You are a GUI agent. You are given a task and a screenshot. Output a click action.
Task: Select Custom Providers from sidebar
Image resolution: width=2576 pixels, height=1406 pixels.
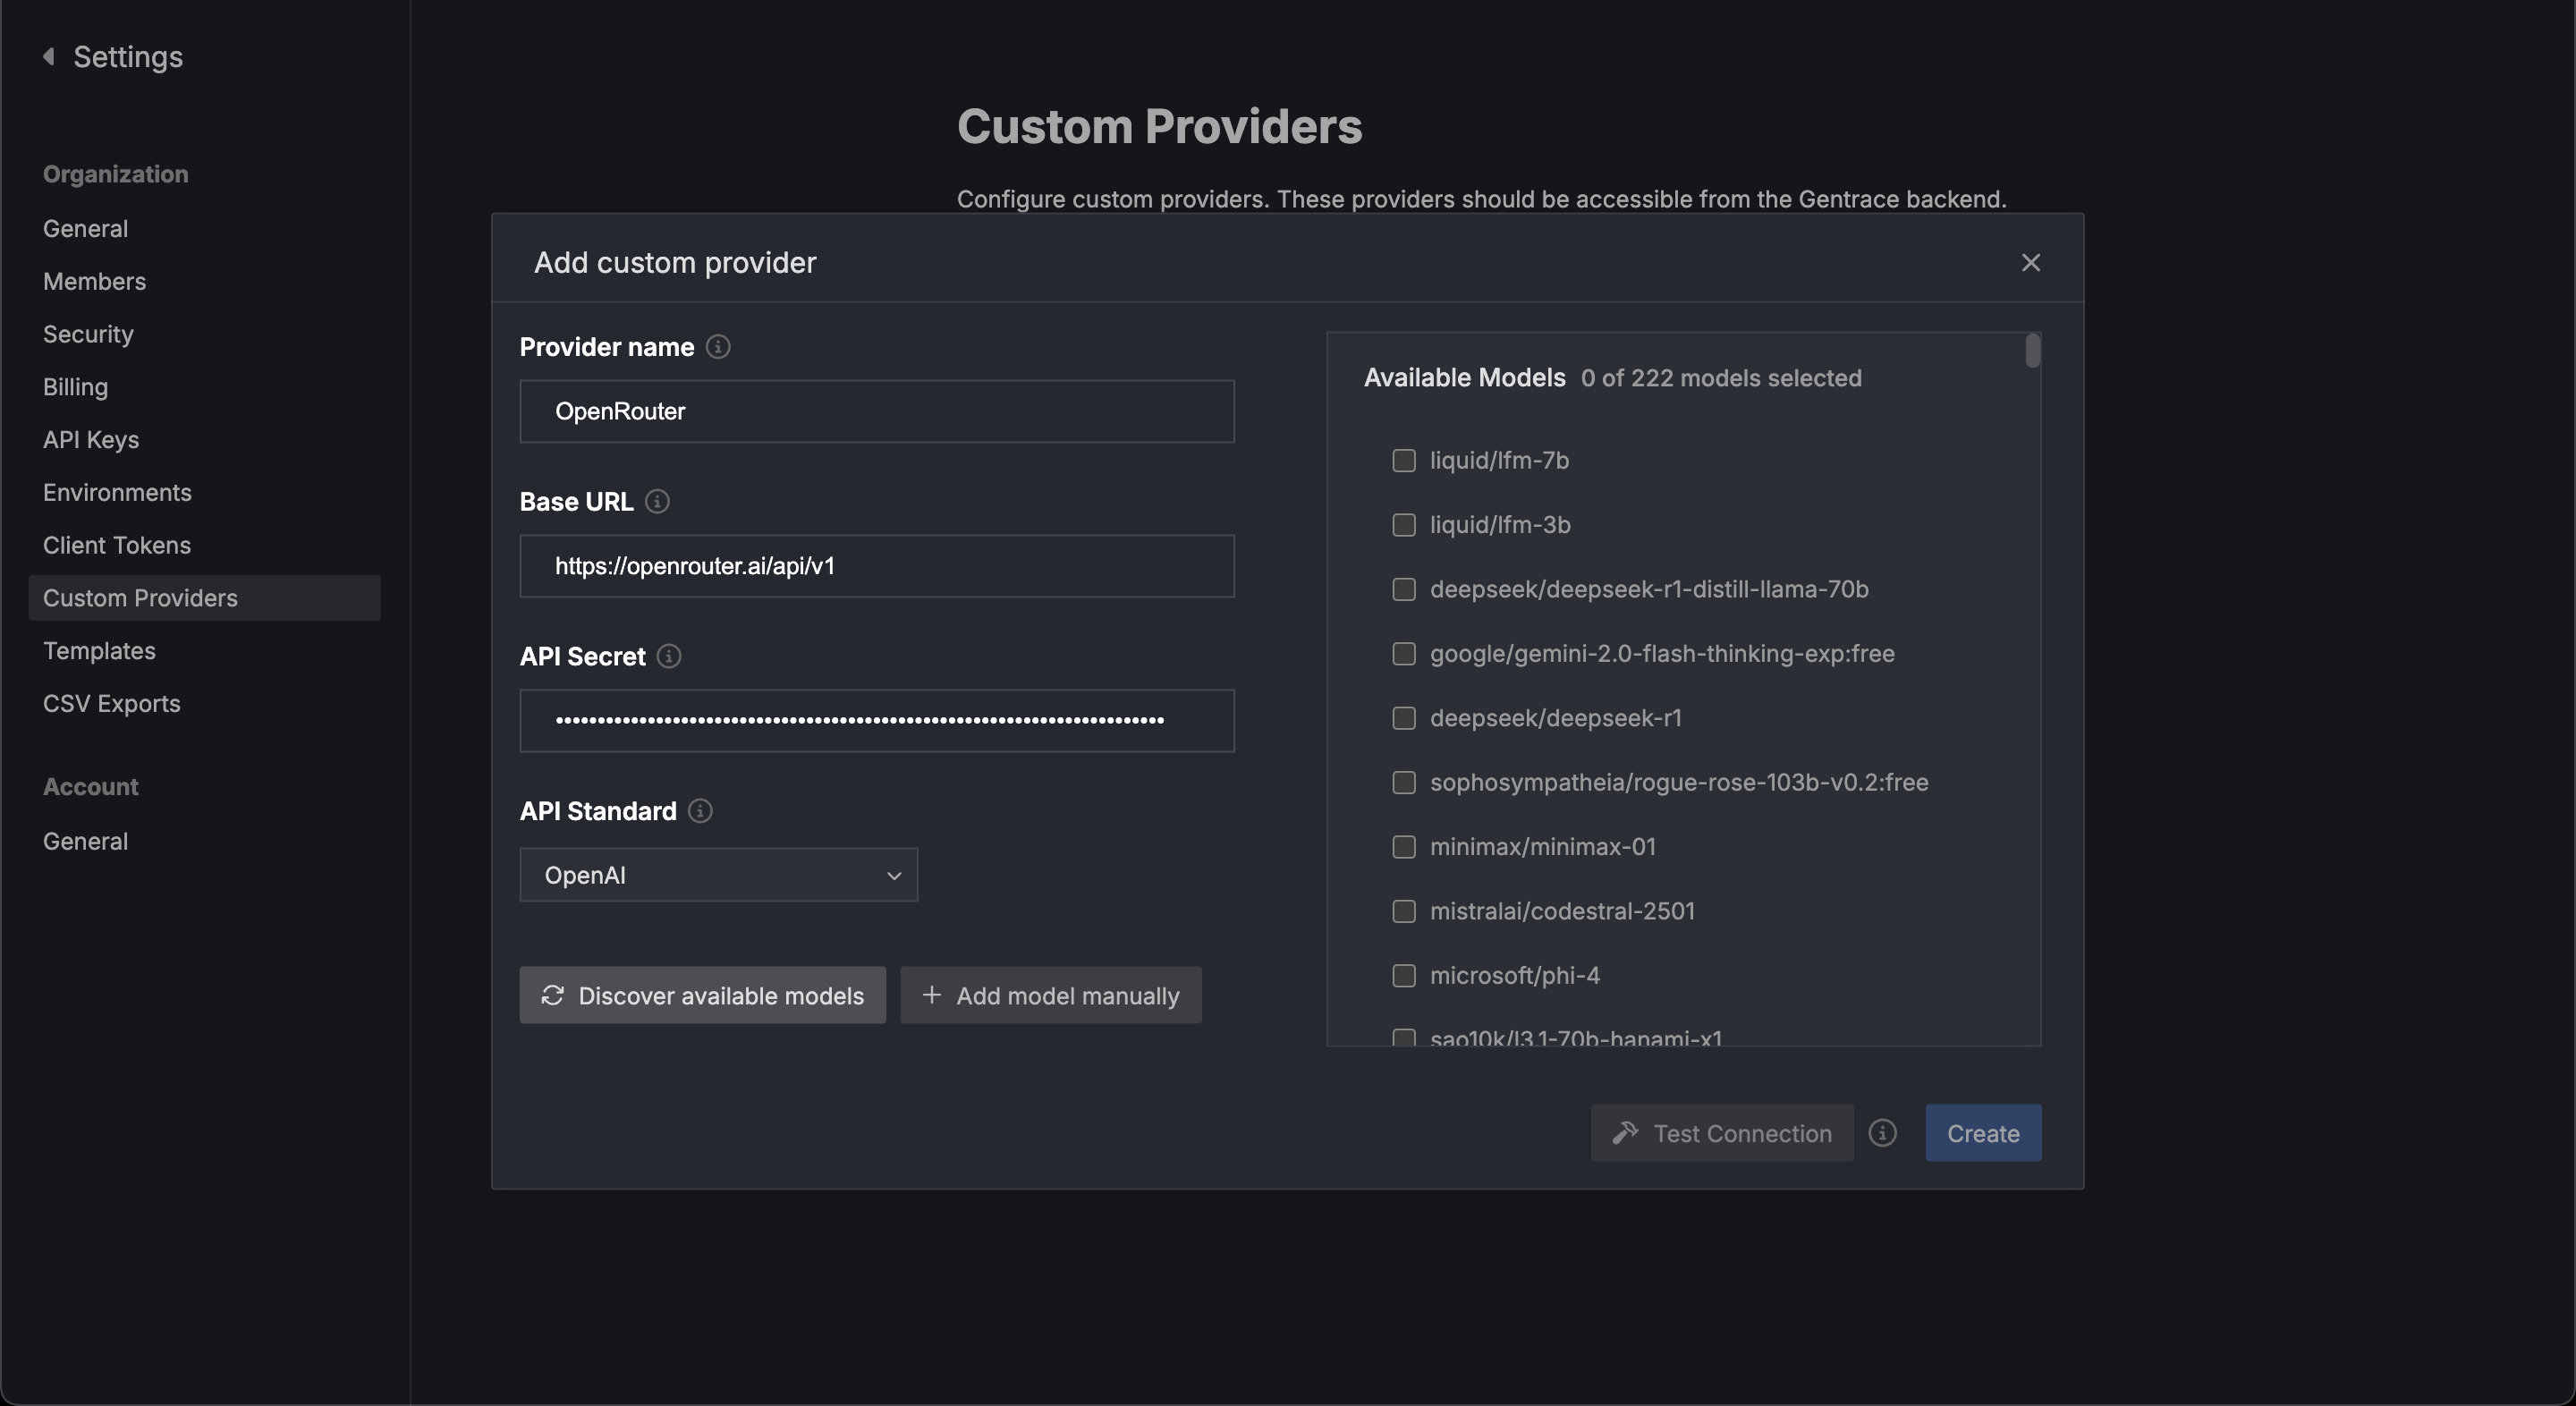[139, 597]
